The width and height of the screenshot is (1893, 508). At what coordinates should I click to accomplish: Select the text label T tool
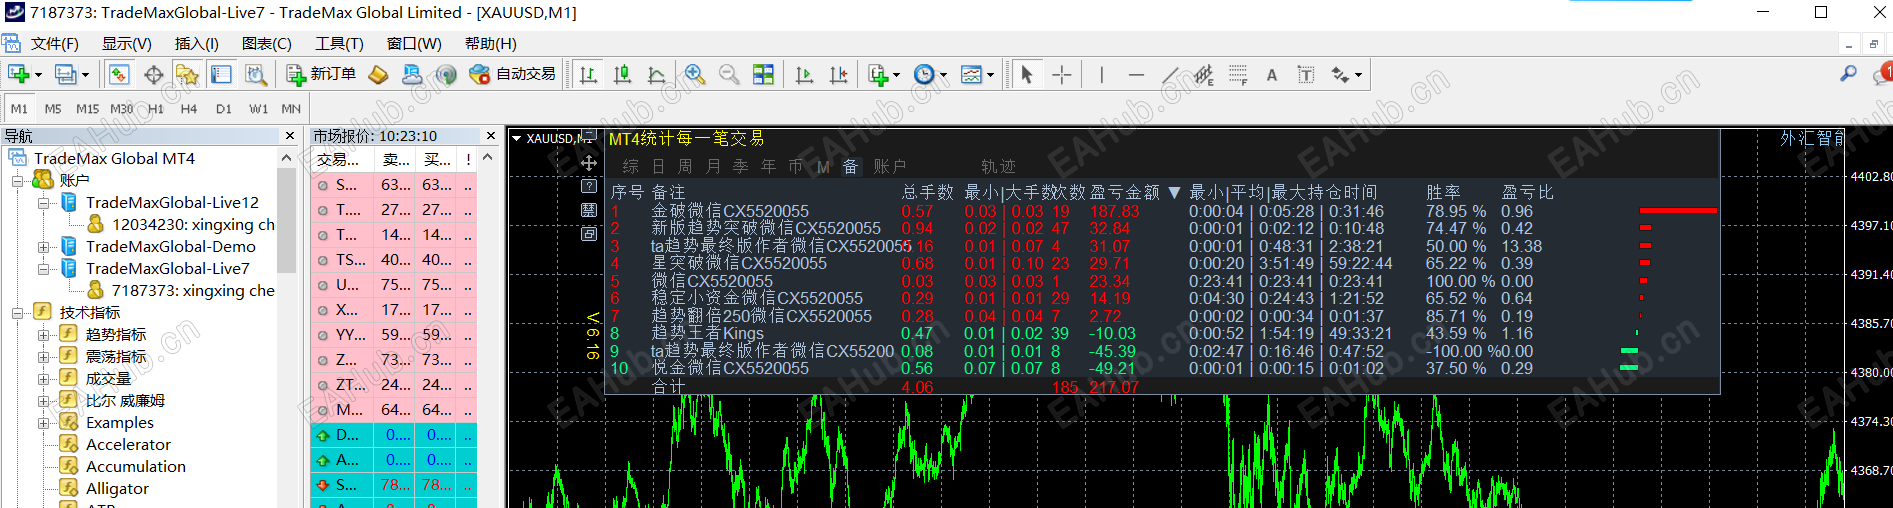pos(1306,75)
